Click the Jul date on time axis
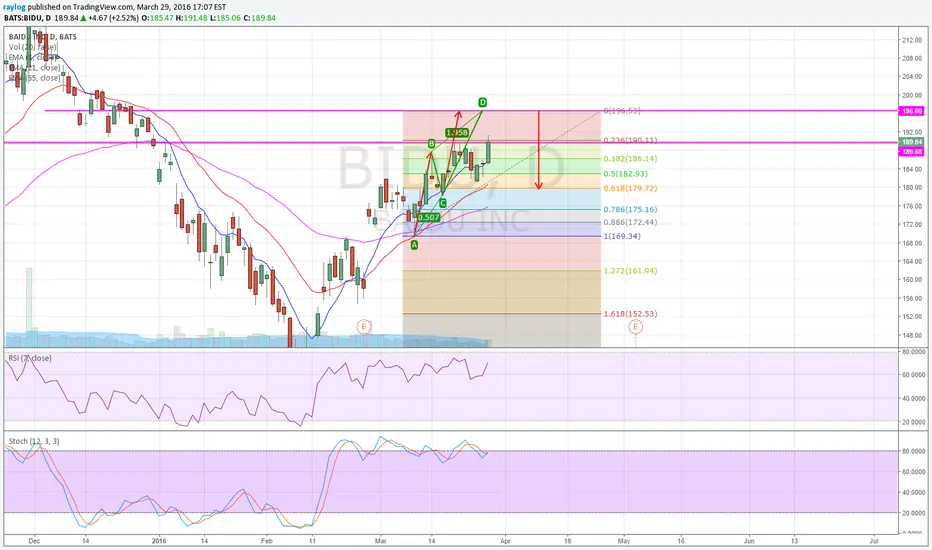Image resolution: width=932 pixels, height=550 pixels. (874, 541)
